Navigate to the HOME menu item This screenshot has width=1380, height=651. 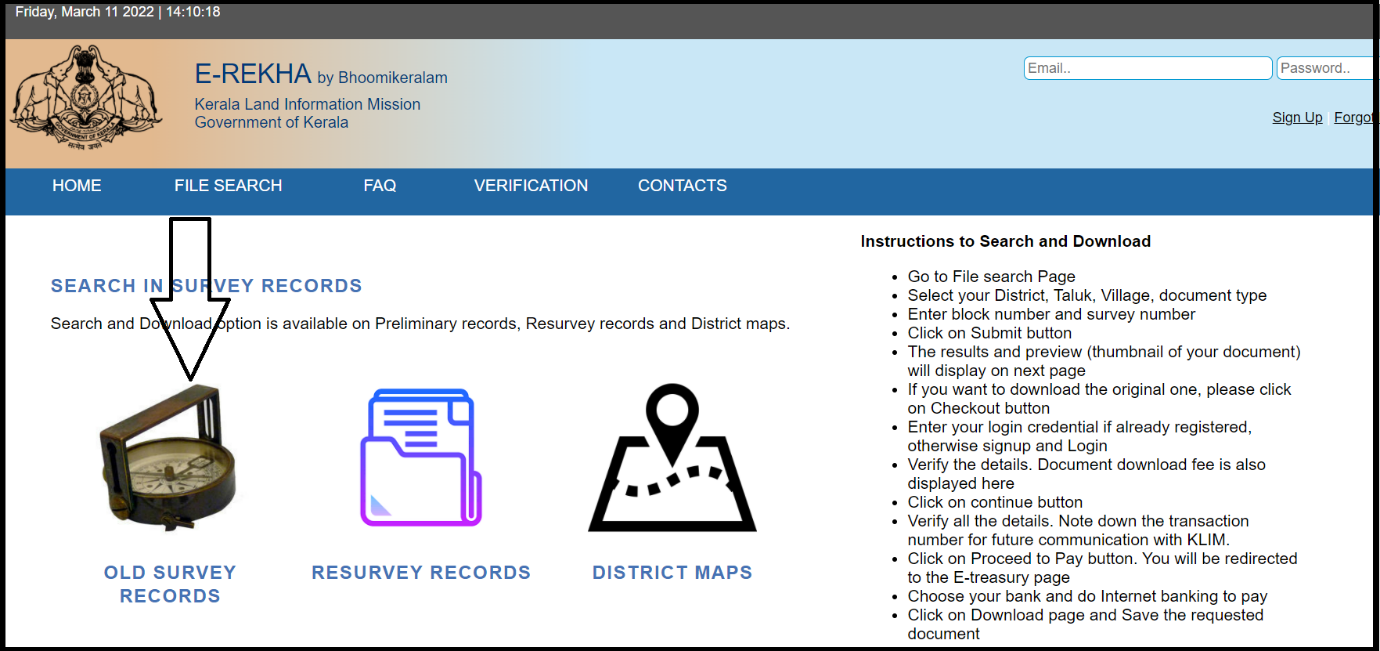click(x=76, y=185)
